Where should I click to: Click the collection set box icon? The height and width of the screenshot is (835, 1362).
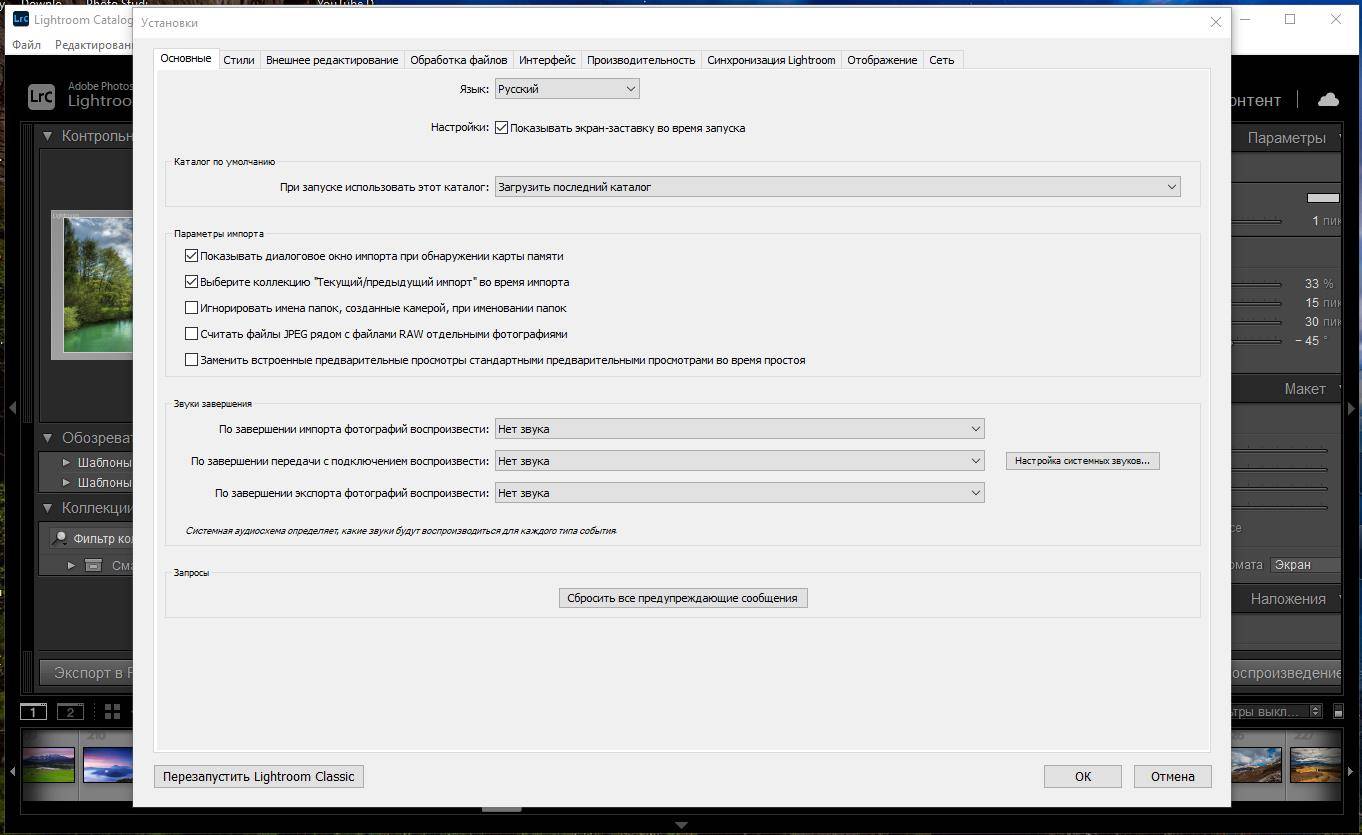(x=93, y=565)
